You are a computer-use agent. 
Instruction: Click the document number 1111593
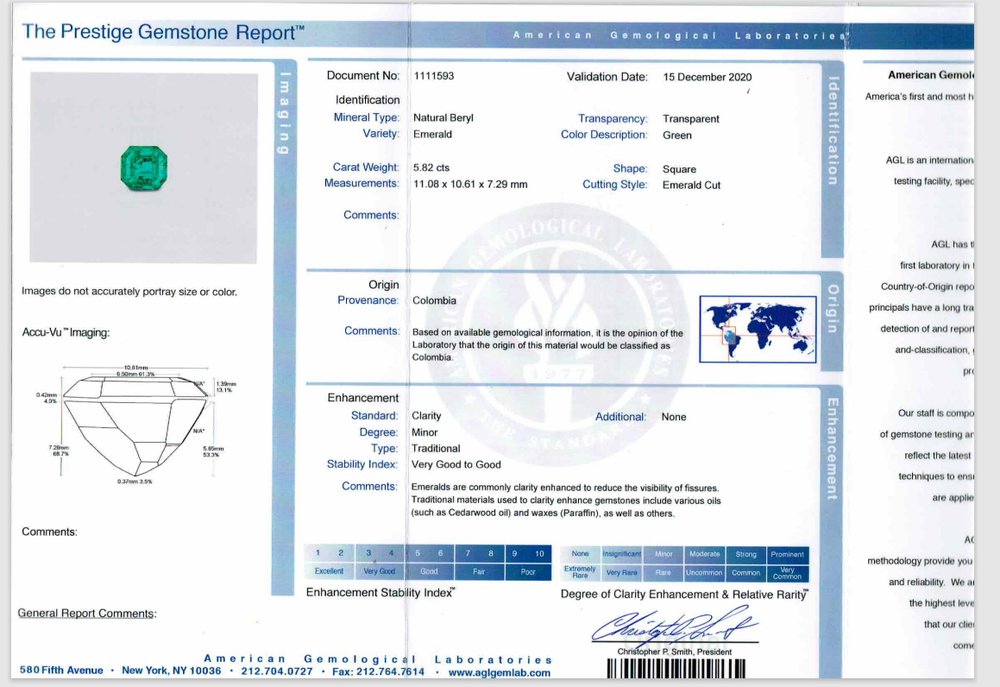point(434,76)
